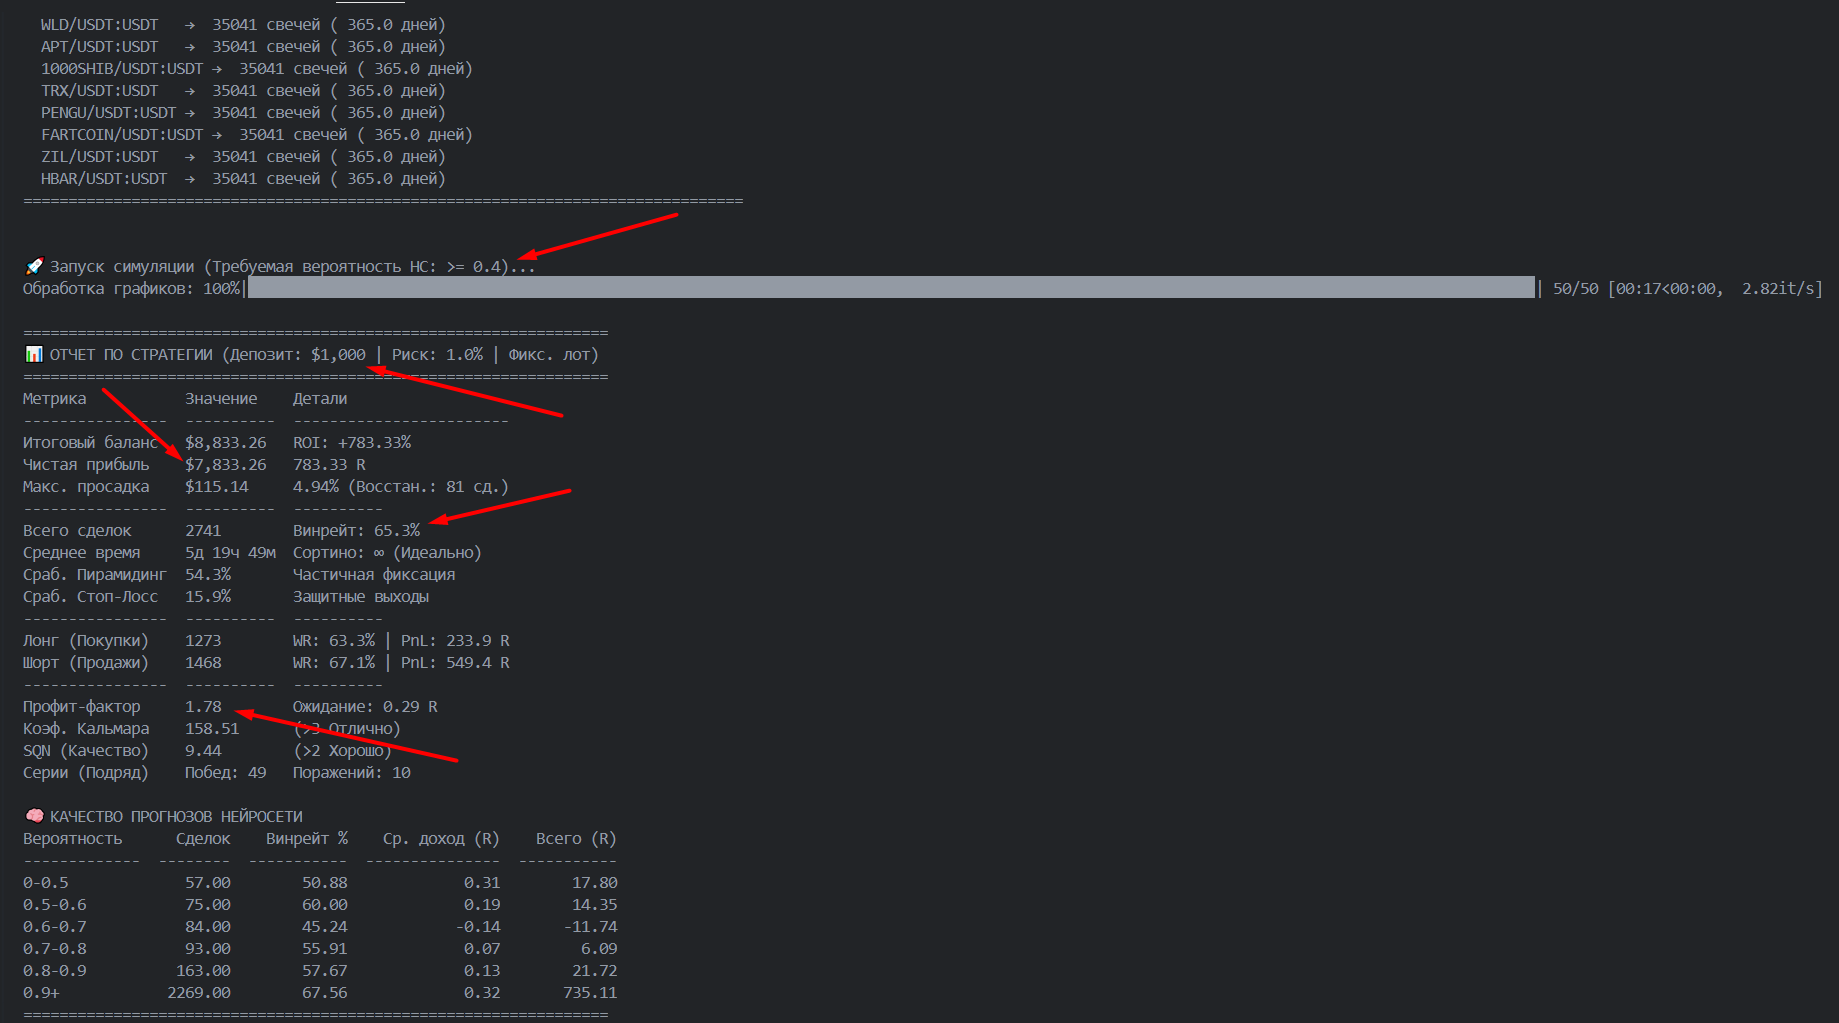Click the gray progress bar at 100%
Screen dimensions: 1839x1023
click(x=891, y=288)
